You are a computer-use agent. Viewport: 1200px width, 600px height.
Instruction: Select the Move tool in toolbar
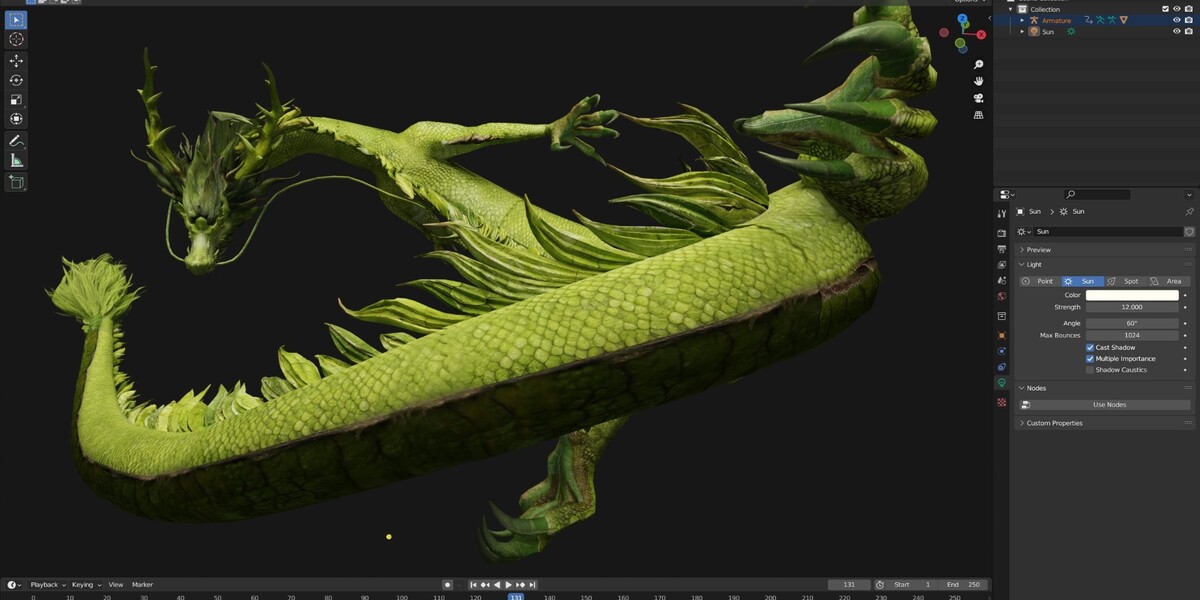16,60
